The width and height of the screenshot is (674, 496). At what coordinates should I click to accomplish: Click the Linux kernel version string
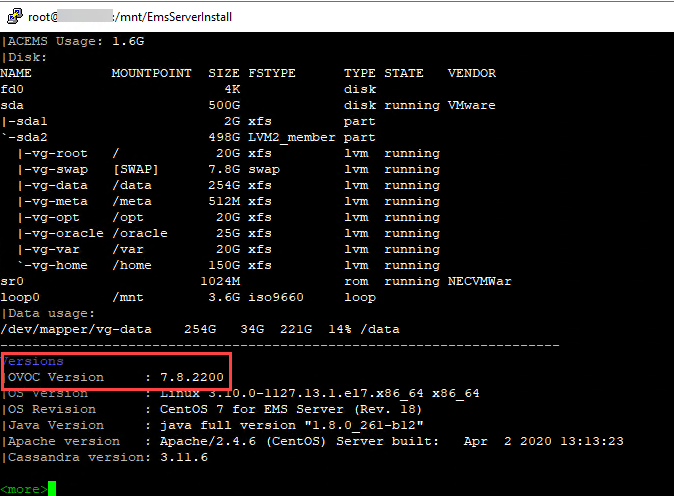coord(319,393)
